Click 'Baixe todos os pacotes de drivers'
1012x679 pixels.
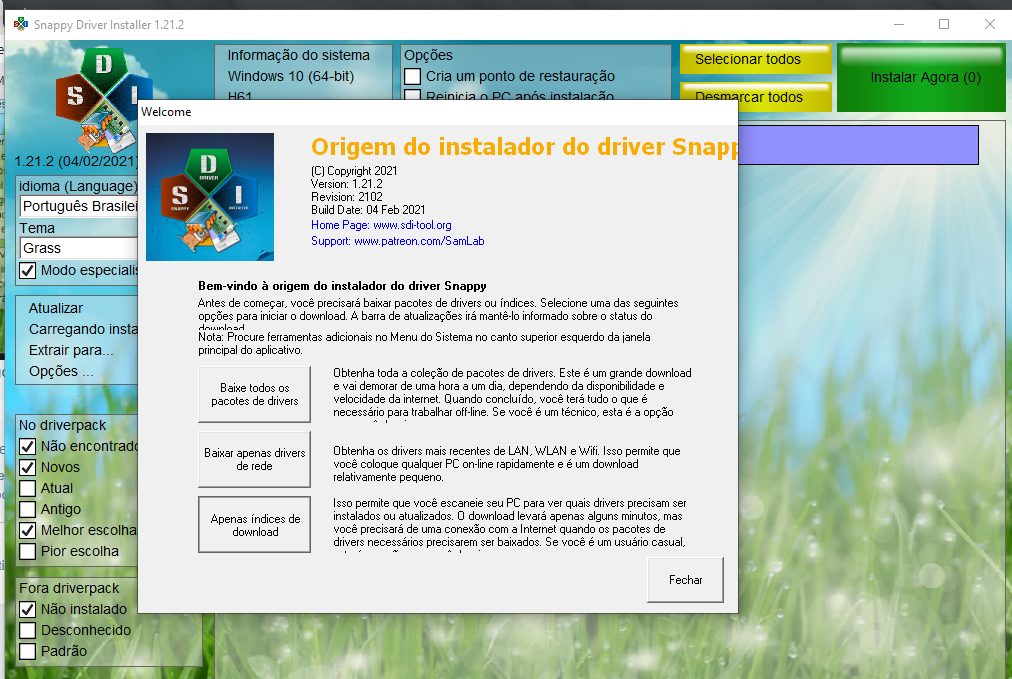pyautogui.click(x=254, y=394)
